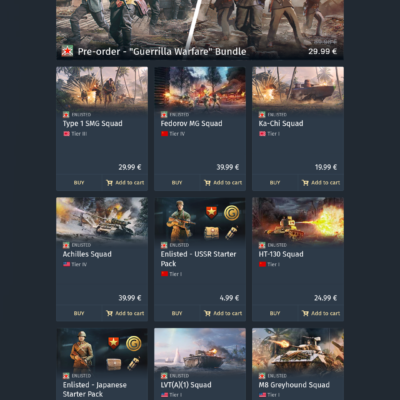The image size is (400, 400).
Task: Open the Guerrilla Warfare Bundle pre-order banner
Action: click(x=200, y=30)
